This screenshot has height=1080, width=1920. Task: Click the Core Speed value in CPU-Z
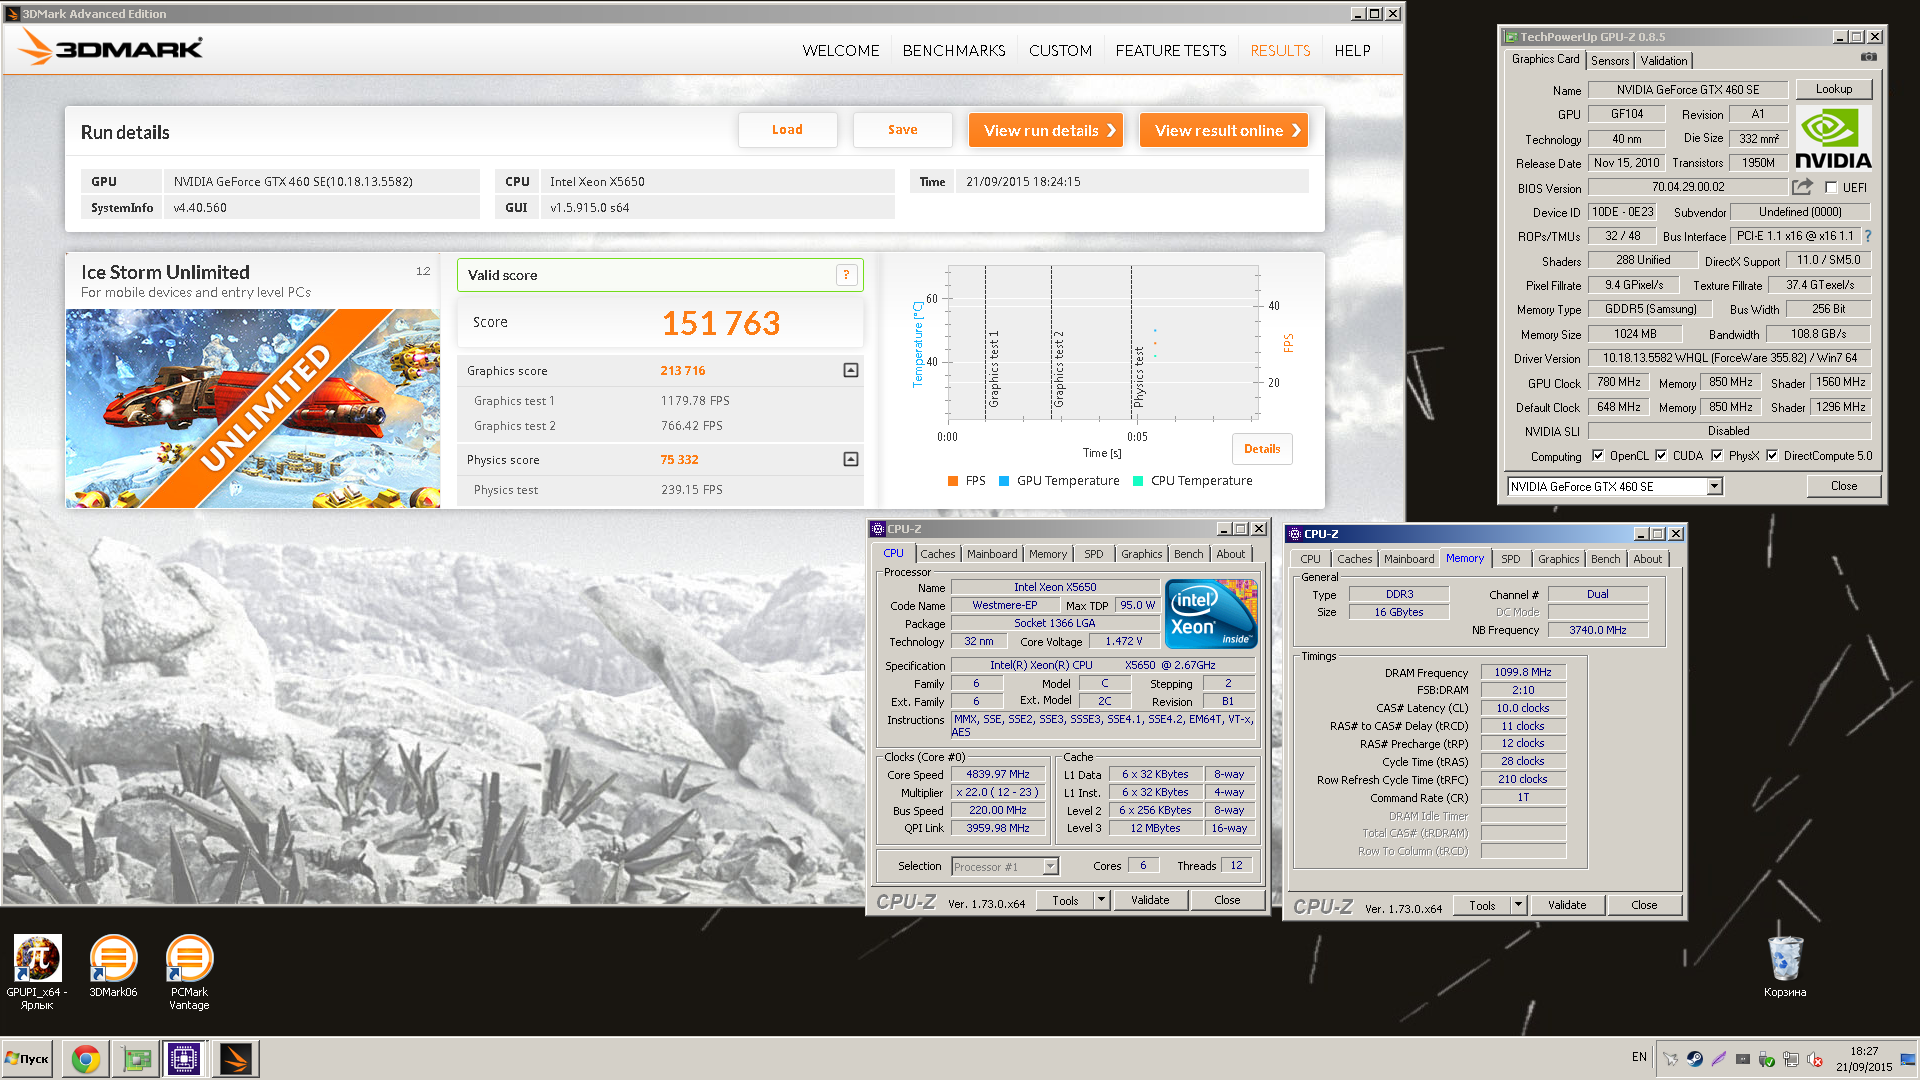(998, 774)
